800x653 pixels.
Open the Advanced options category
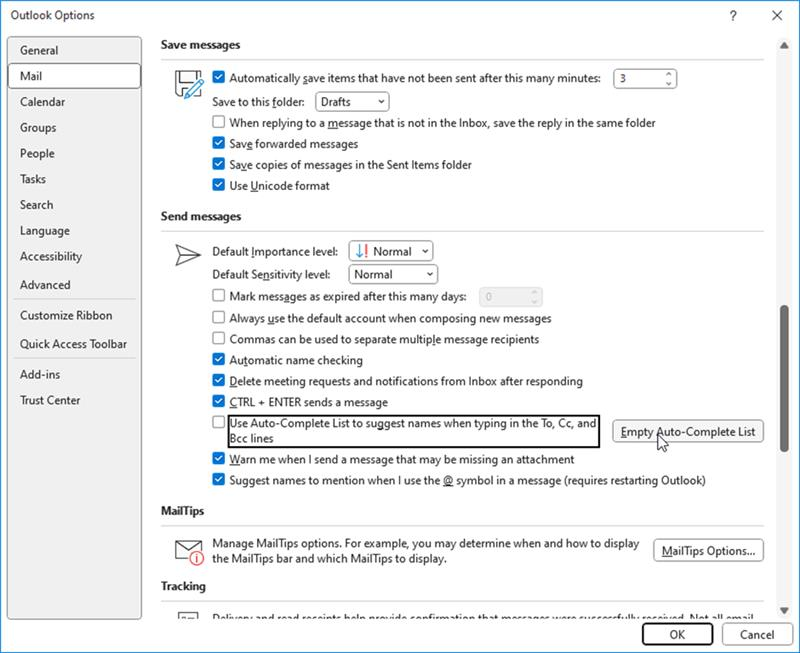point(74,285)
